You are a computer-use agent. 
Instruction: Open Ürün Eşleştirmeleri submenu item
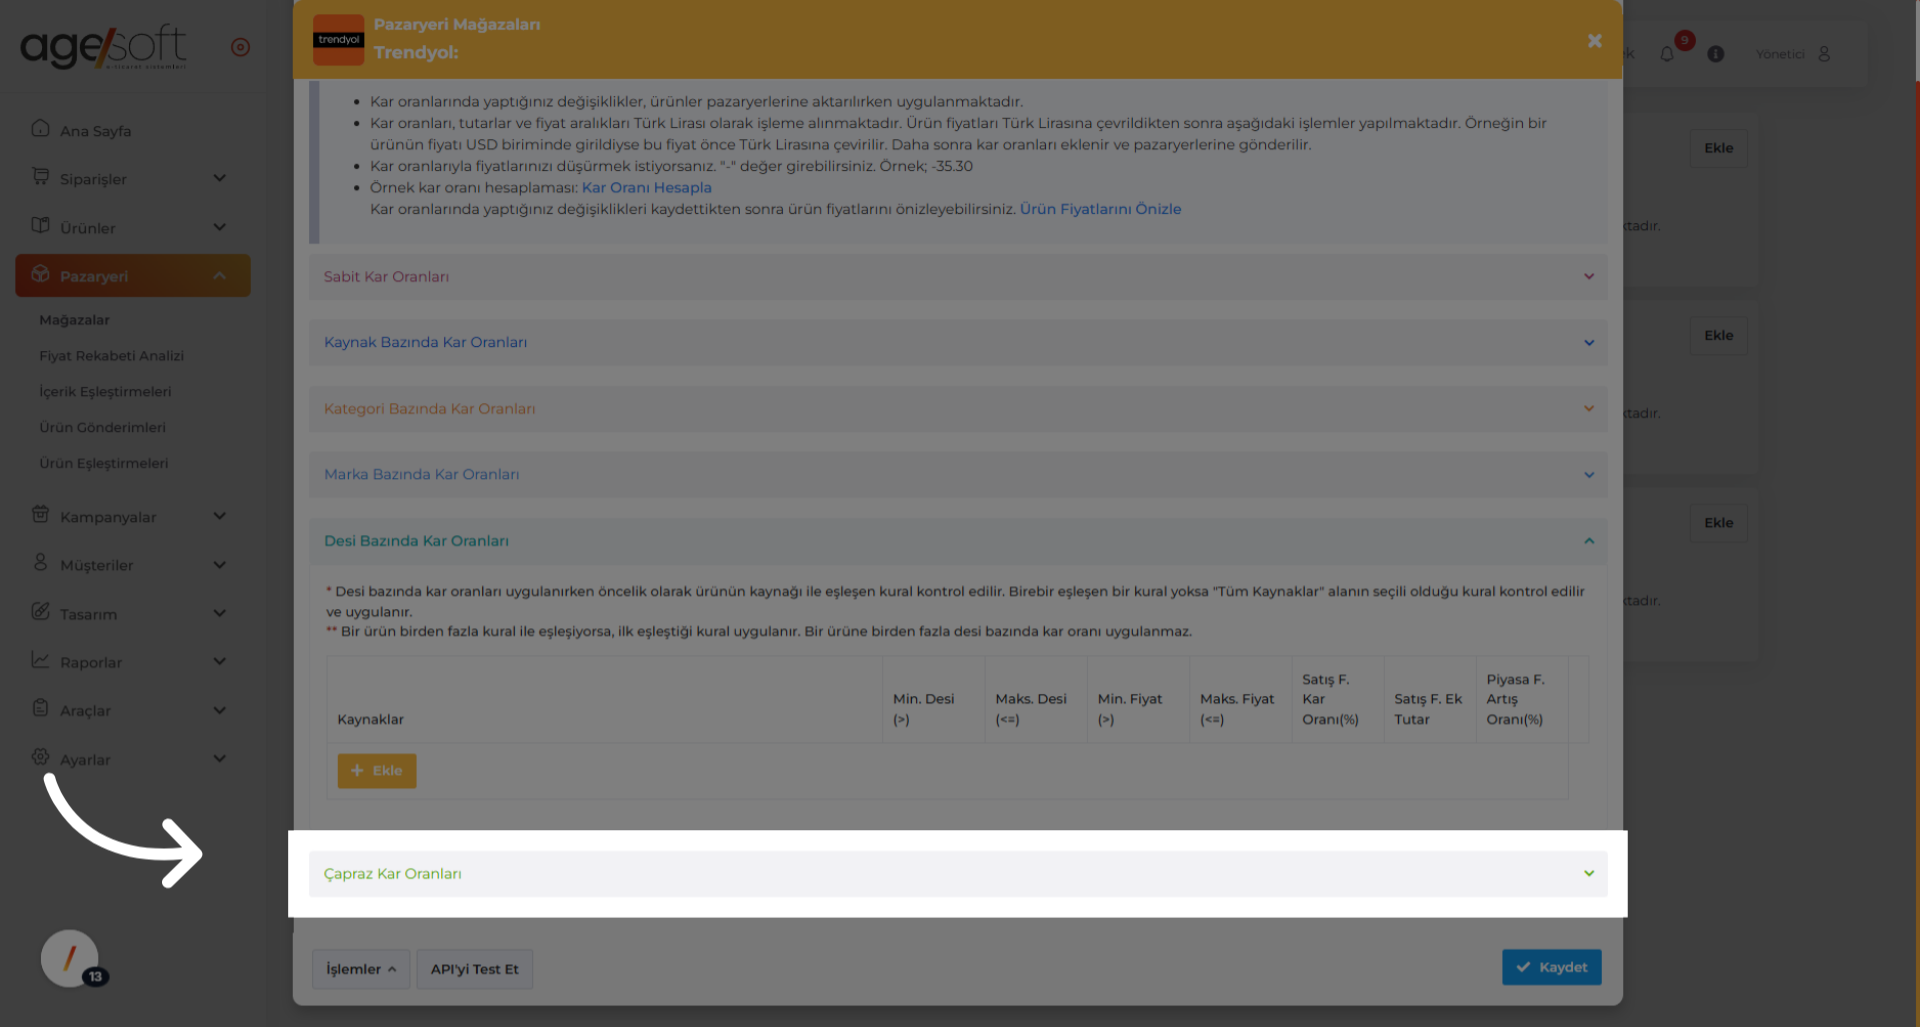click(x=104, y=464)
